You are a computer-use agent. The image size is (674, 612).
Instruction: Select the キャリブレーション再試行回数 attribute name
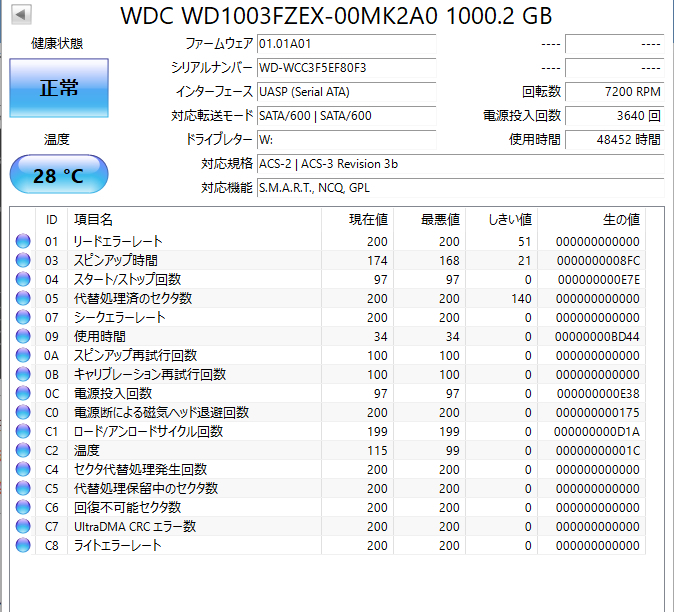[x=150, y=374]
